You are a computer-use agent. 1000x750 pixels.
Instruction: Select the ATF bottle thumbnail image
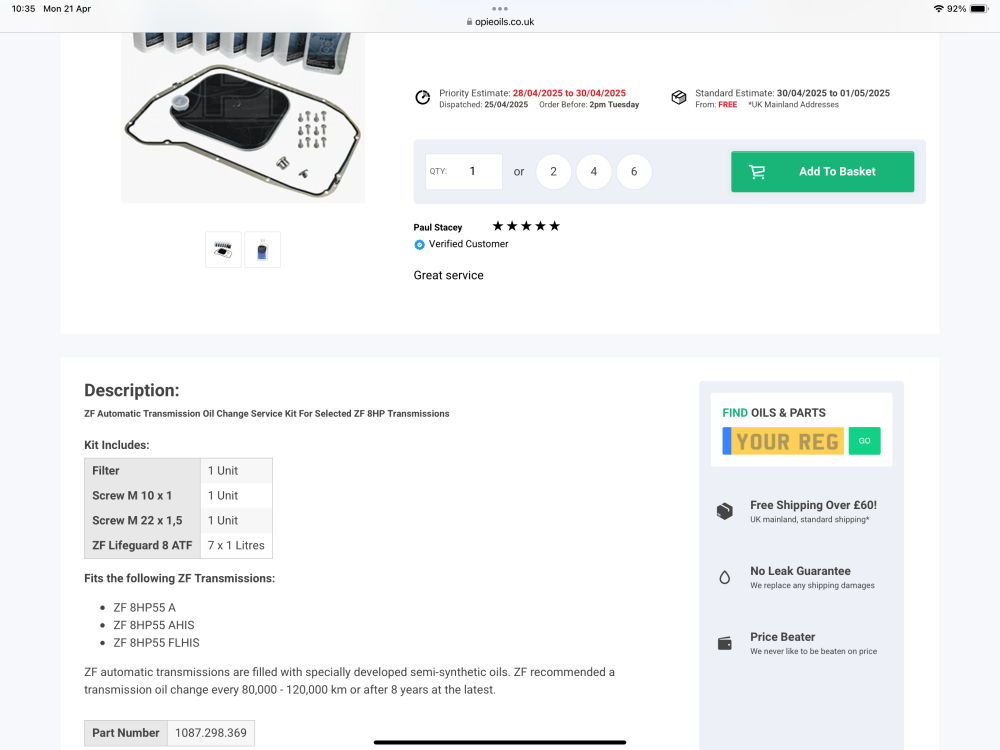click(x=262, y=249)
